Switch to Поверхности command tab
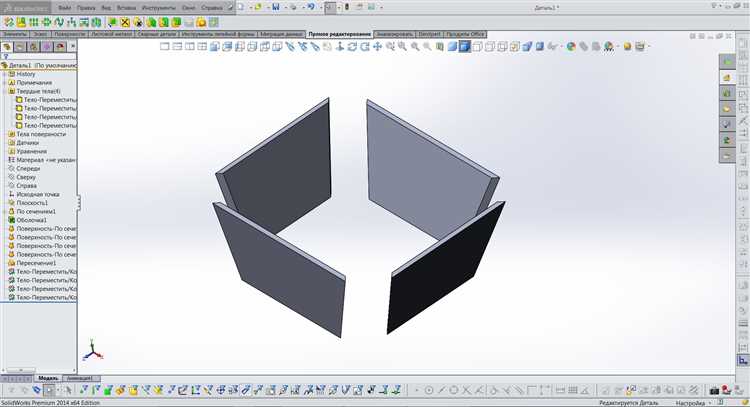The height and width of the screenshot is (407, 750). 69,34
